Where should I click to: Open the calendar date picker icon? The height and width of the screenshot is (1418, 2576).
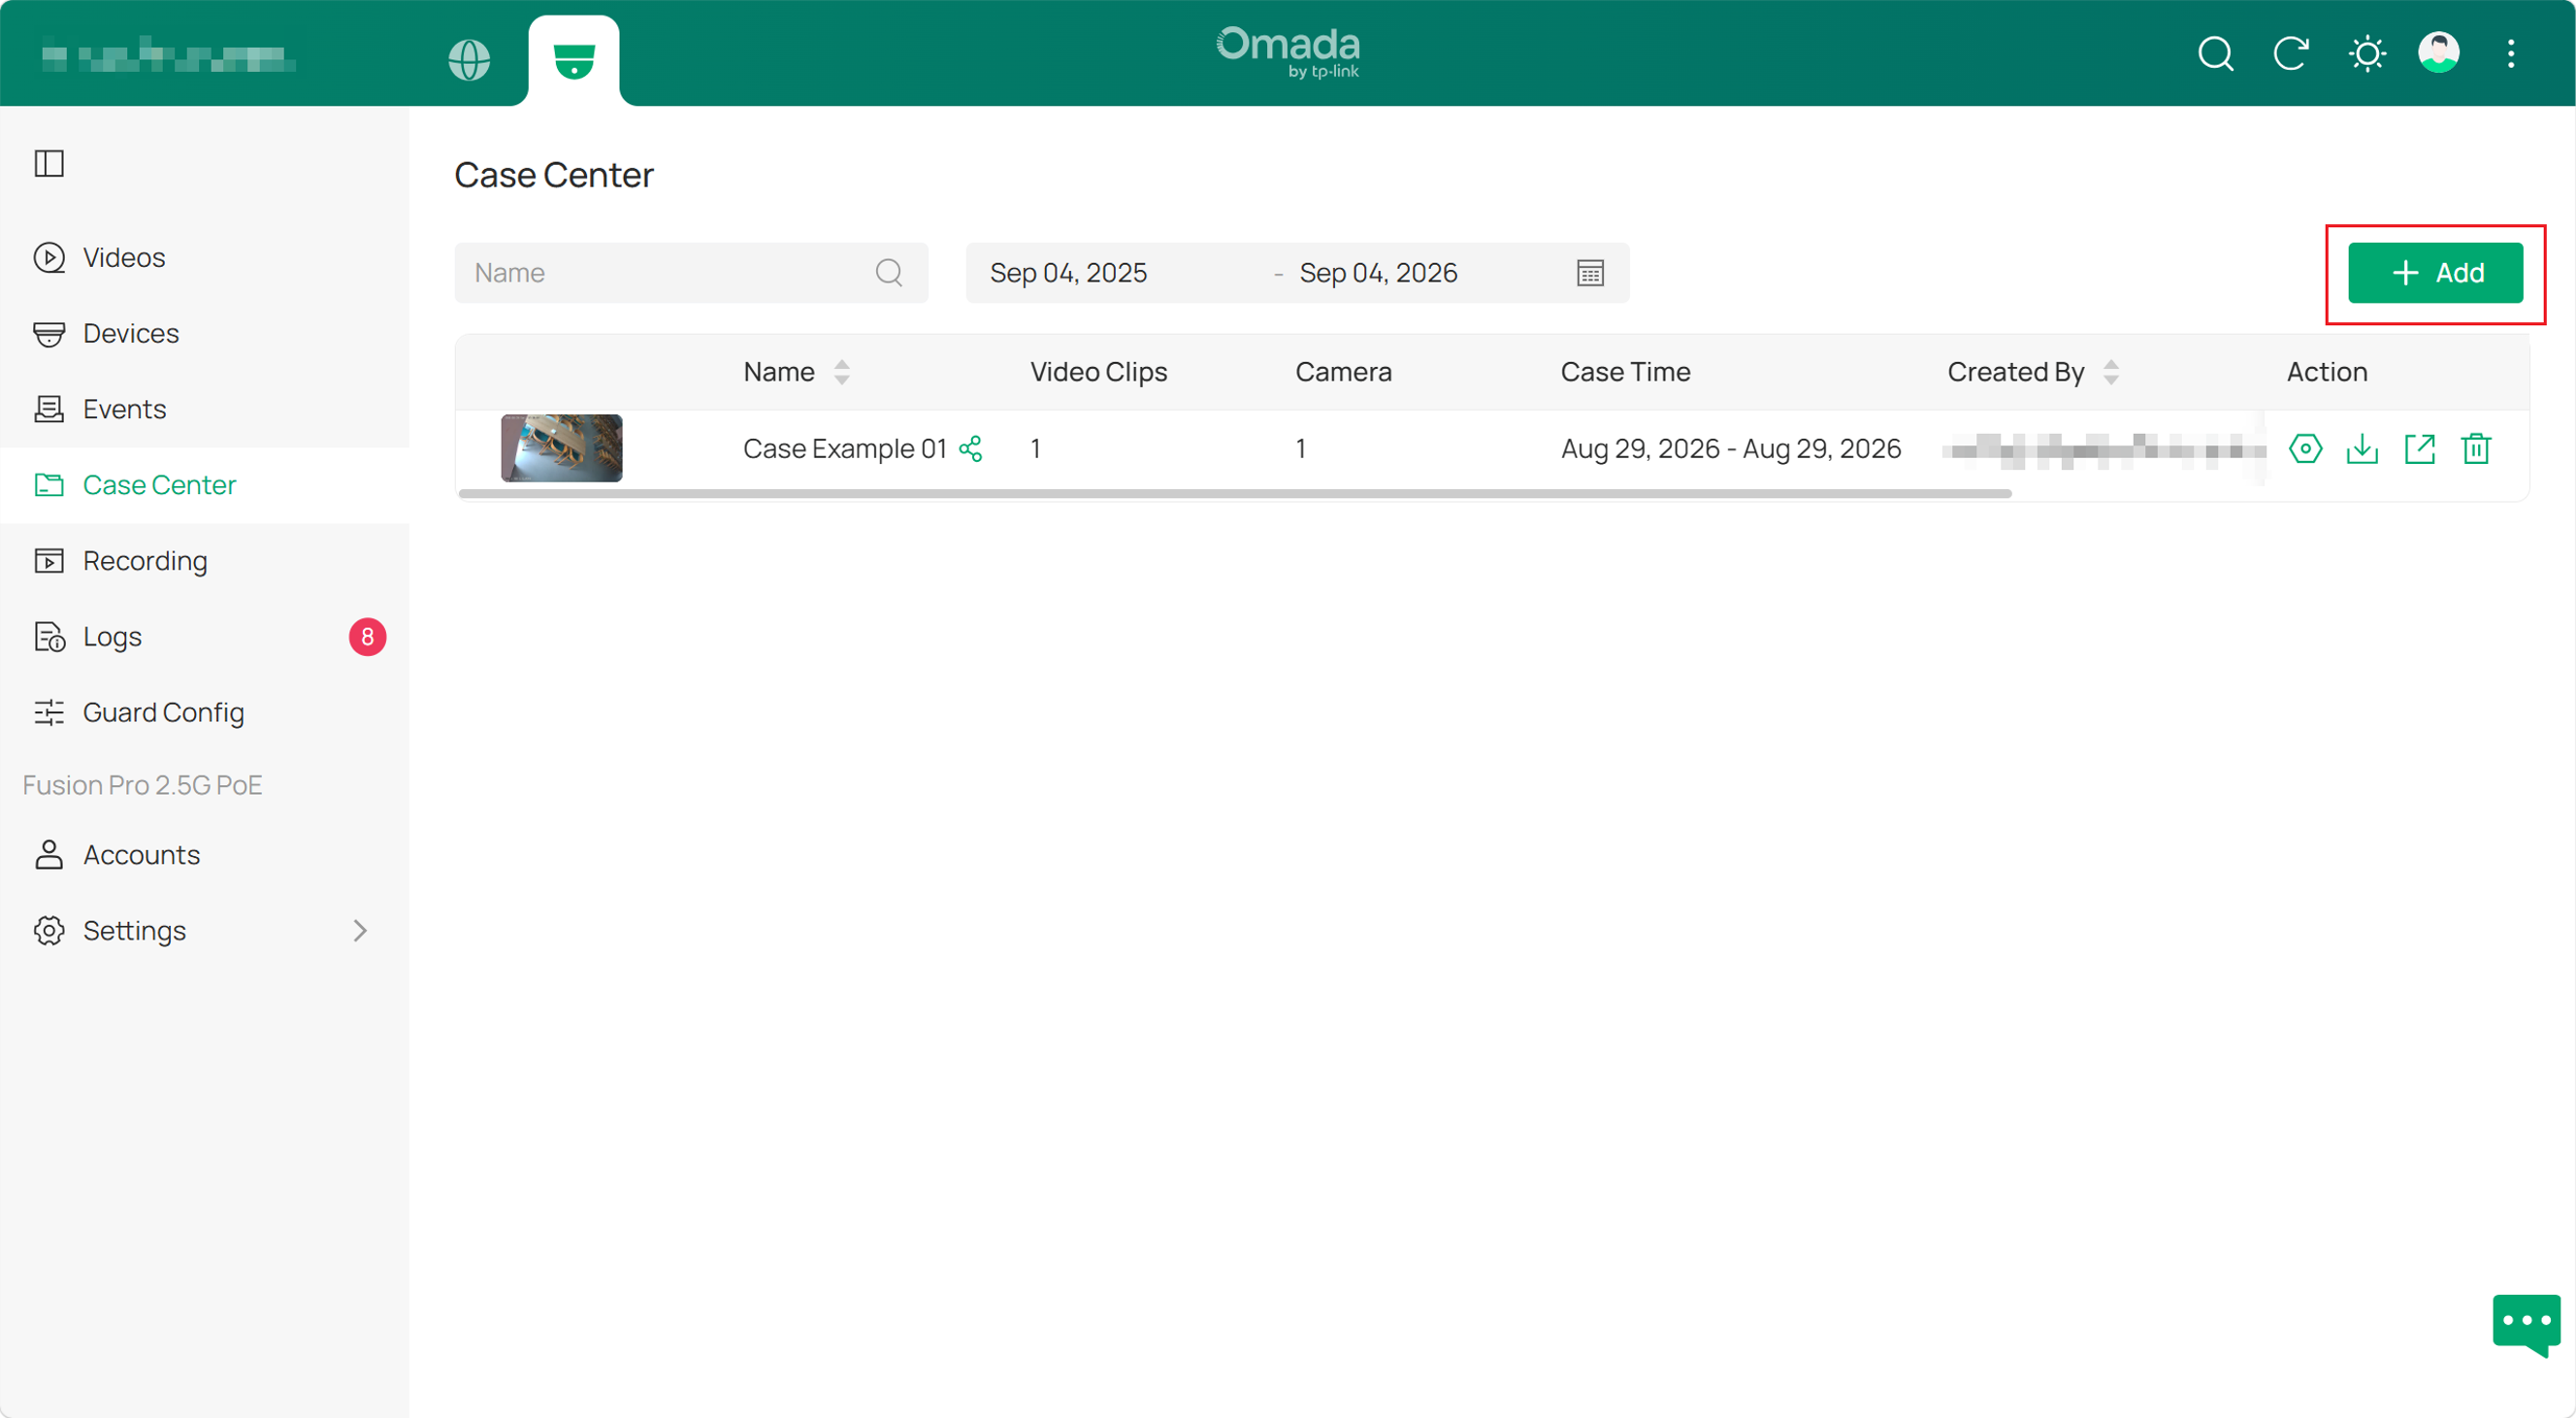1590,273
